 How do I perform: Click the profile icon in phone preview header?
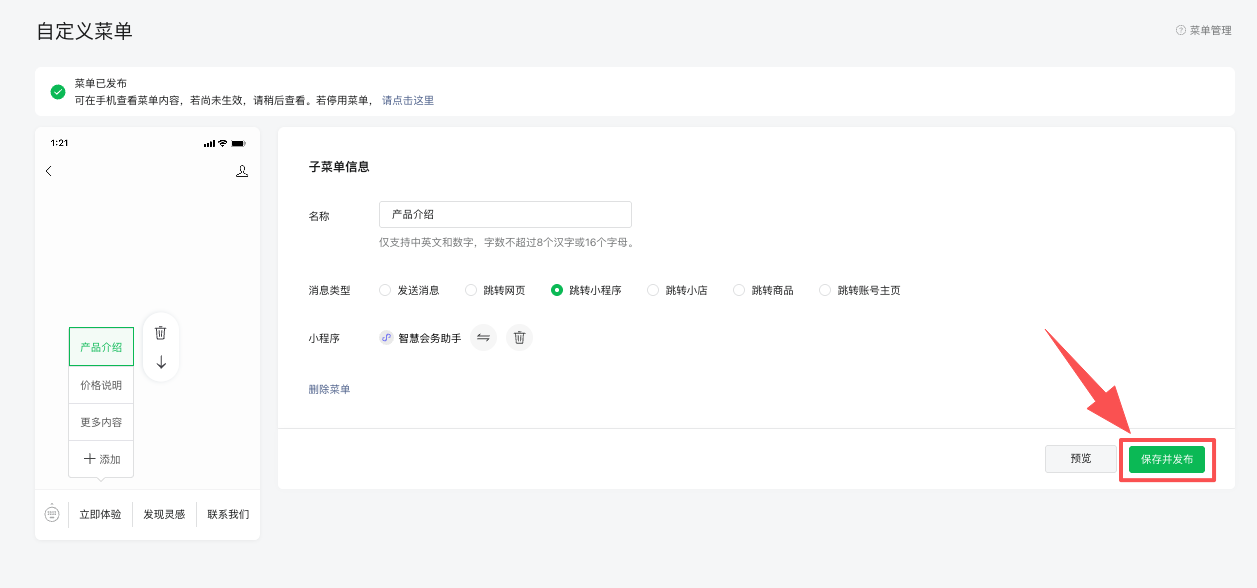(x=242, y=171)
